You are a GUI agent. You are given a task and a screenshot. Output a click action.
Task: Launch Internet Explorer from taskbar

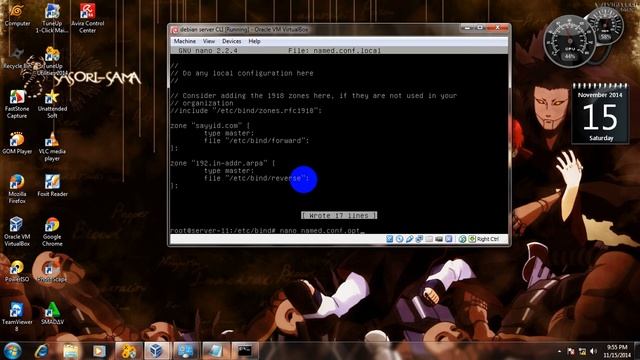pos(42,351)
